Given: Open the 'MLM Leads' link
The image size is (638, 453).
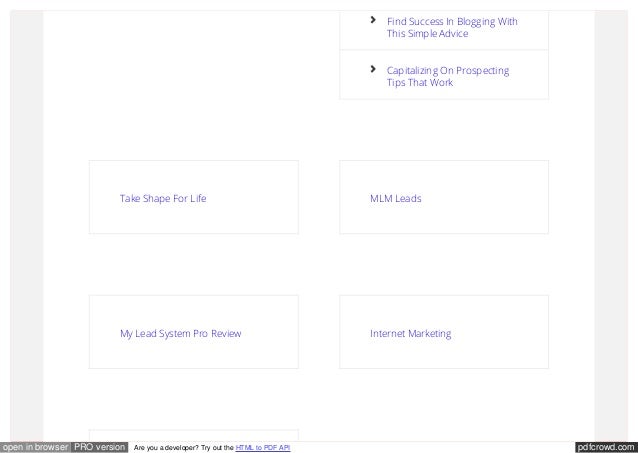Looking at the screenshot, I should pyautogui.click(x=396, y=198).
